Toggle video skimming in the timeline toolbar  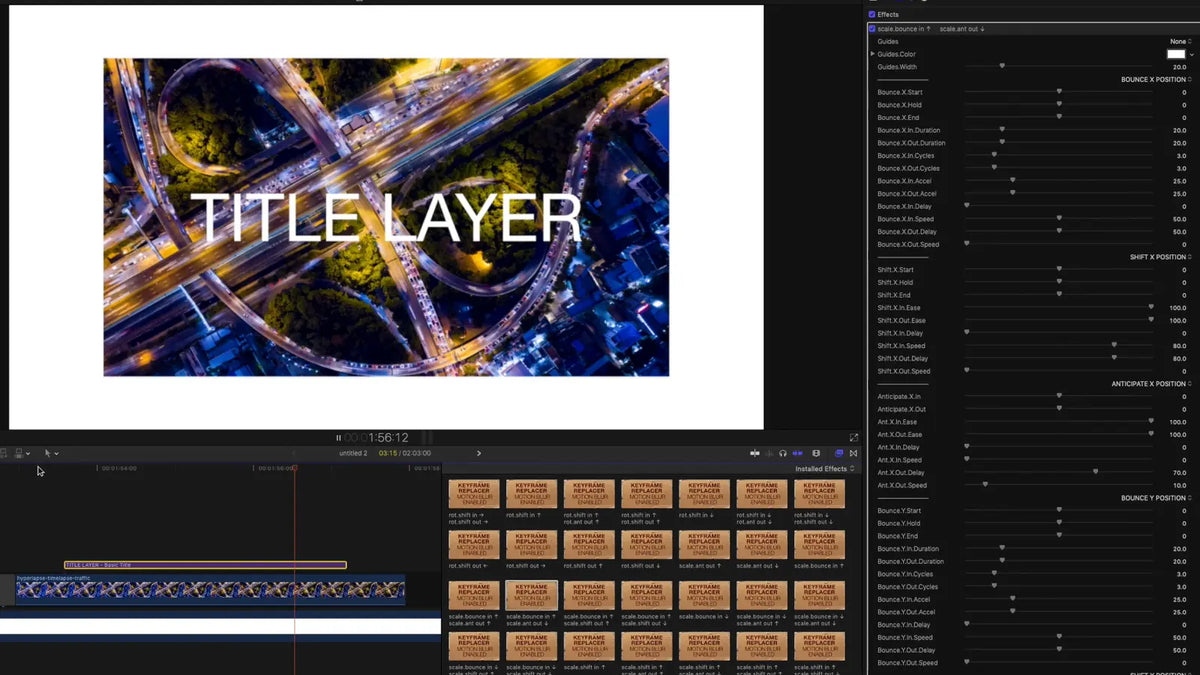tap(755, 453)
